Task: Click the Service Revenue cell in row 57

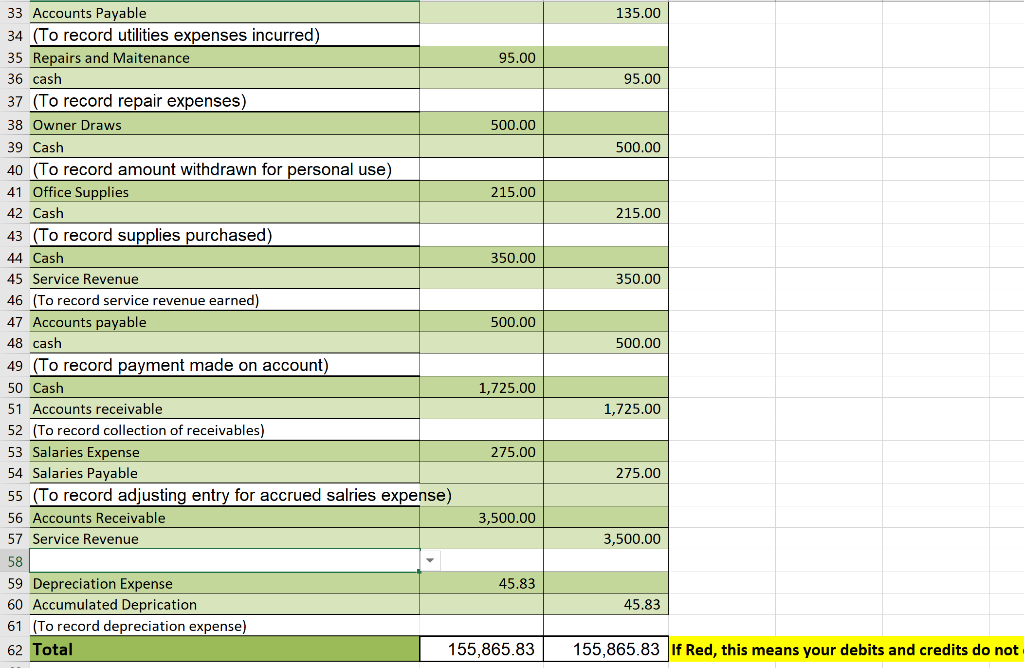Action: [x=225, y=539]
